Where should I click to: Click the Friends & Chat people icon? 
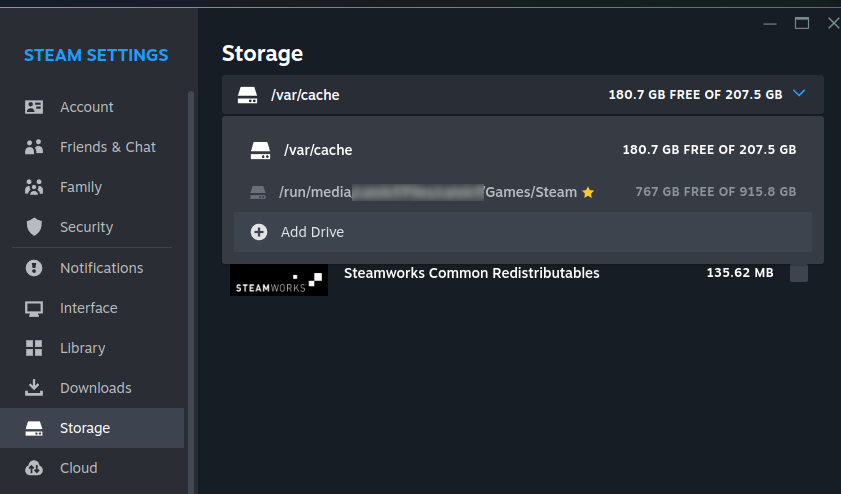point(34,147)
